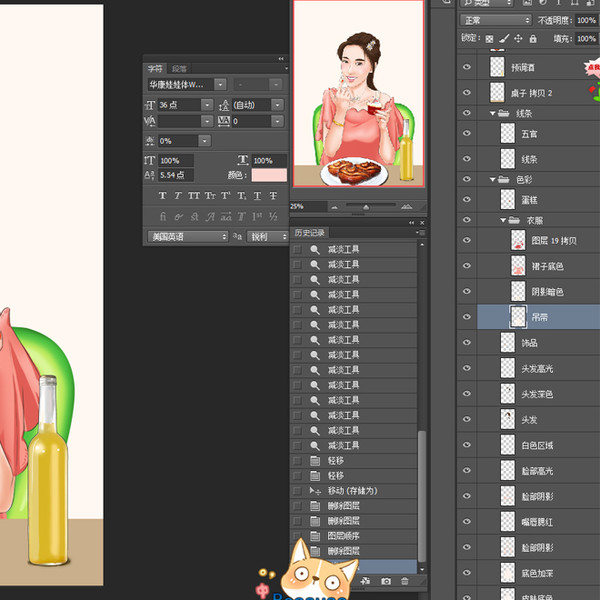This screenshot has height=600, width=600.
Task: Toggle strikethrough text style
Action: tap(273, 196)
